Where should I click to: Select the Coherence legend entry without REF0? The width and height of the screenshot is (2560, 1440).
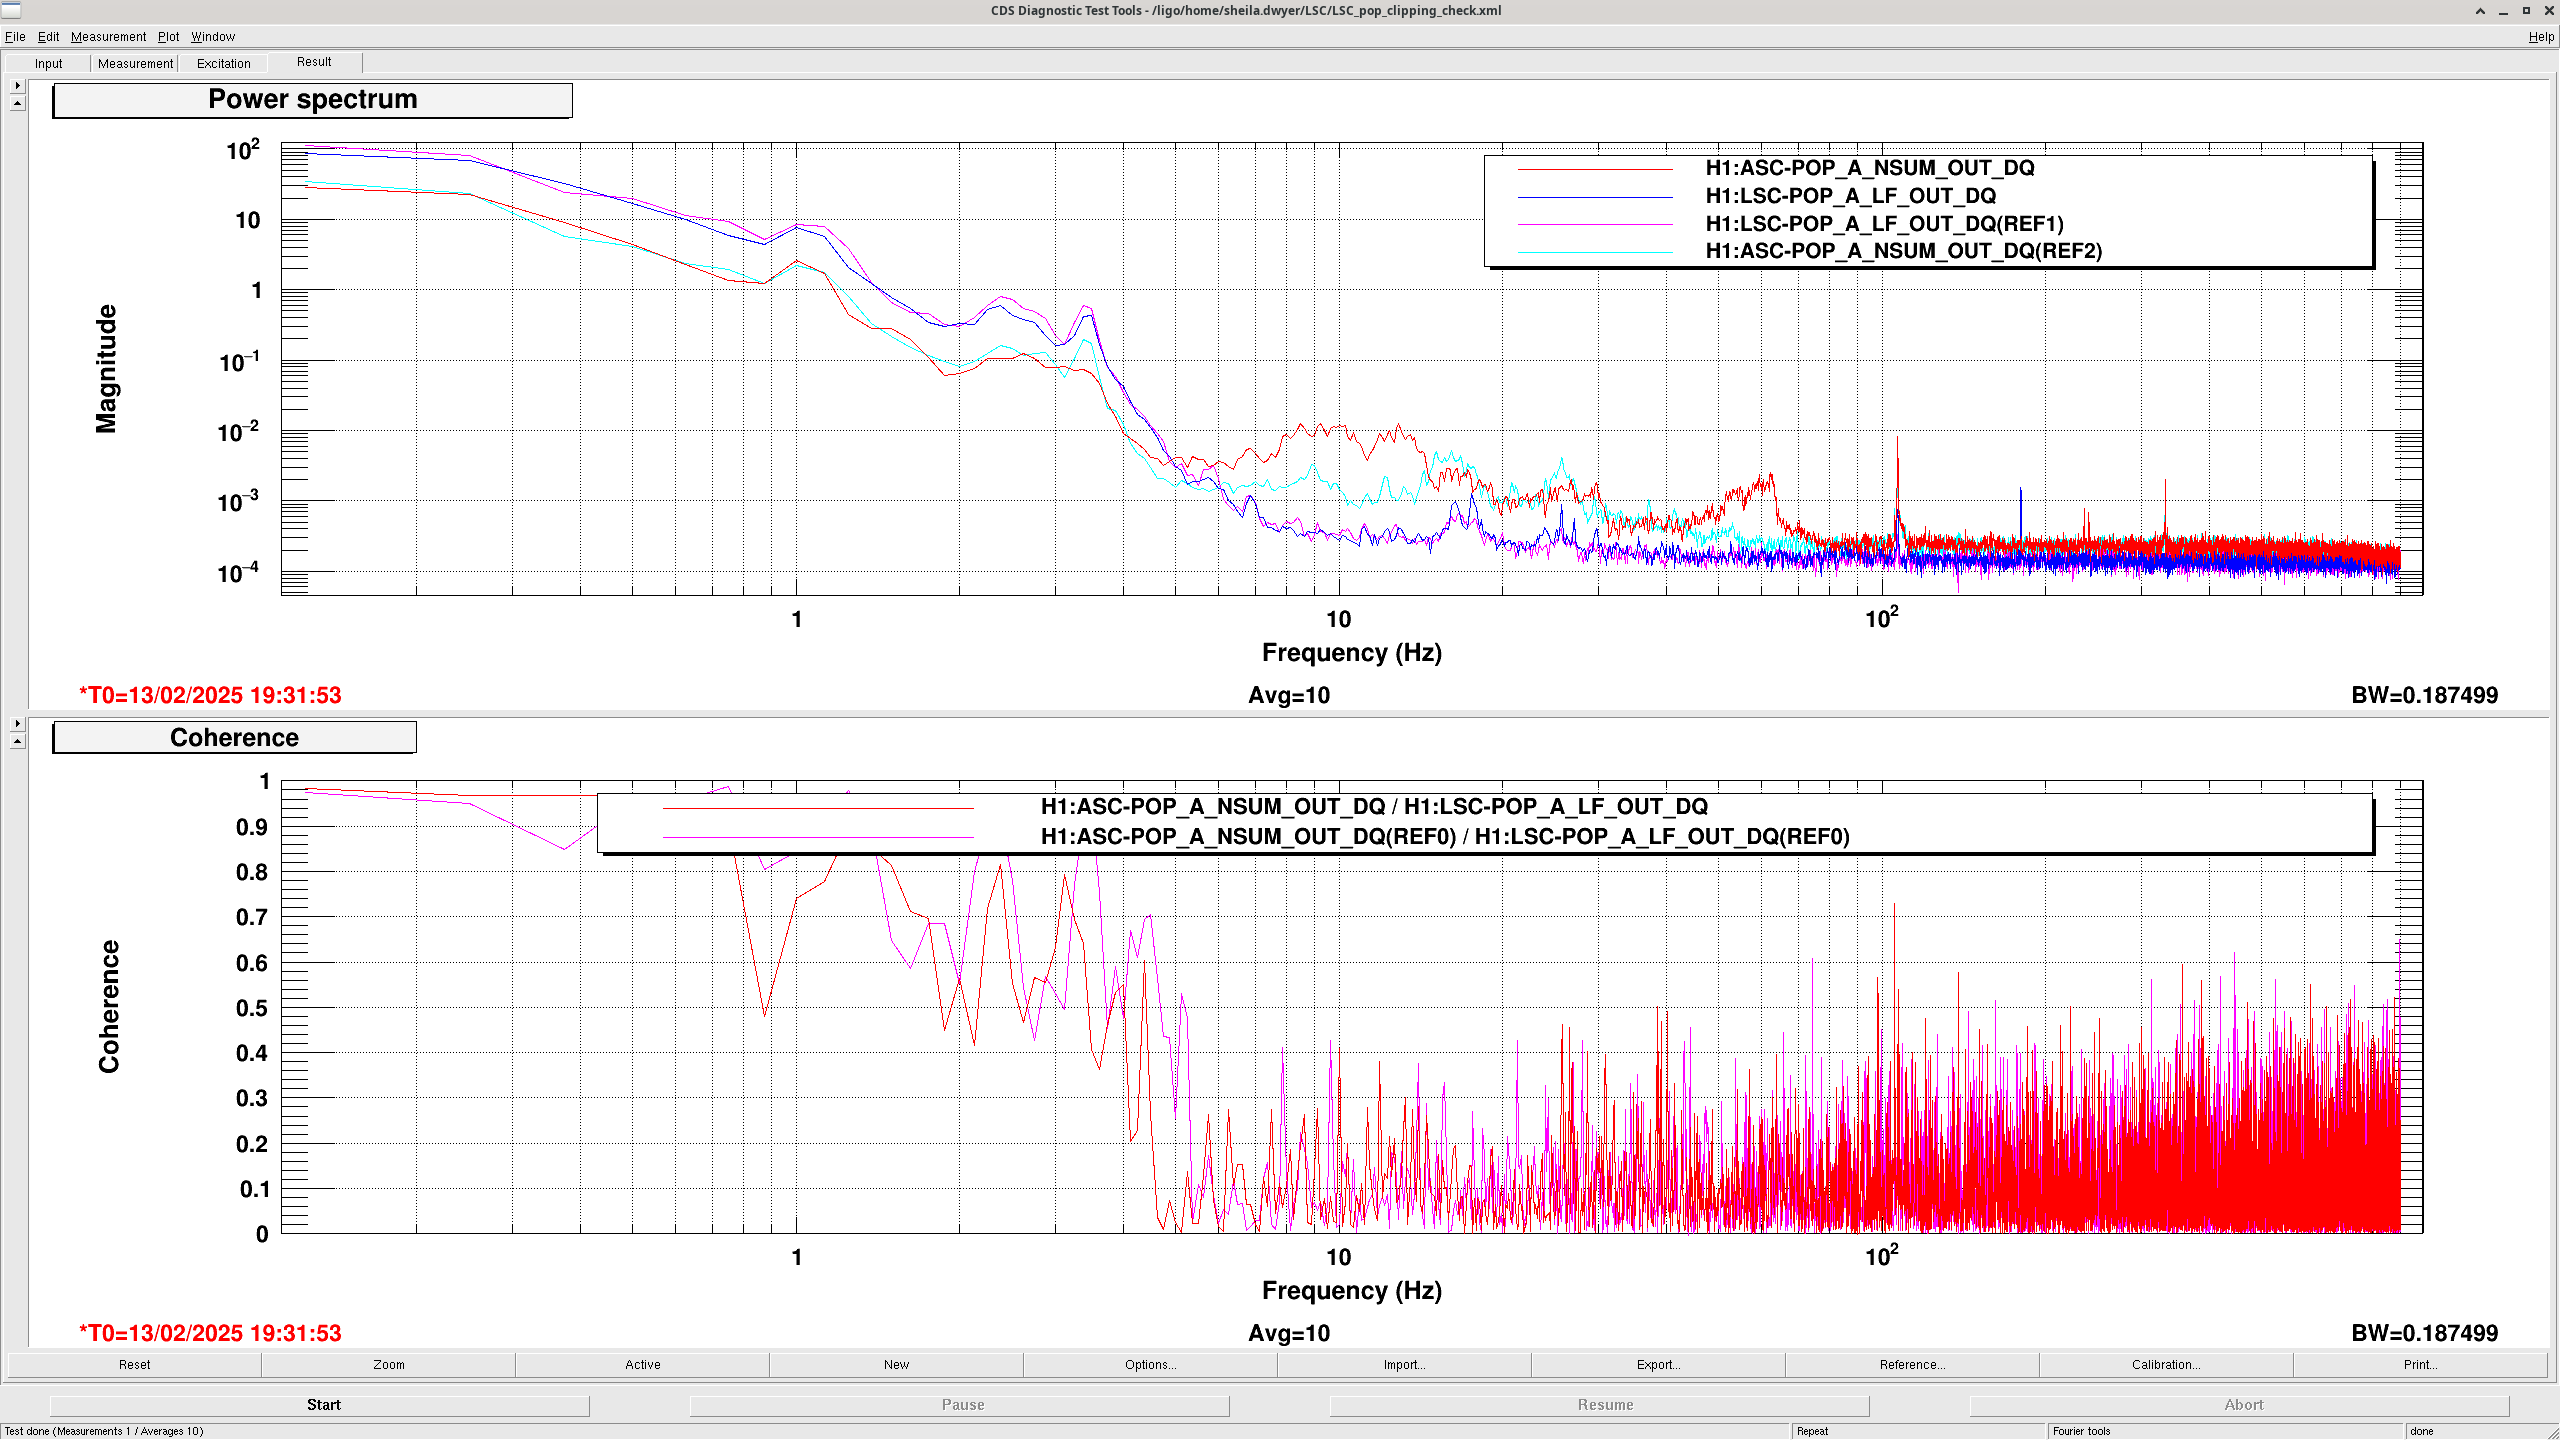click(1374, 807)
